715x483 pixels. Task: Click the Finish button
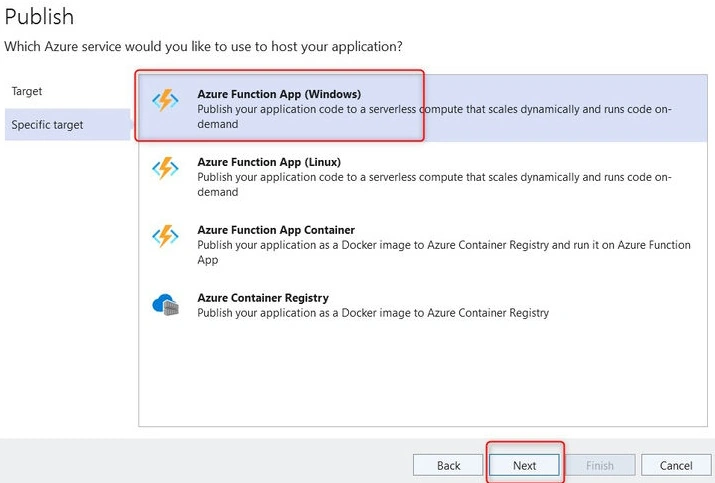[x=600, y=465]
